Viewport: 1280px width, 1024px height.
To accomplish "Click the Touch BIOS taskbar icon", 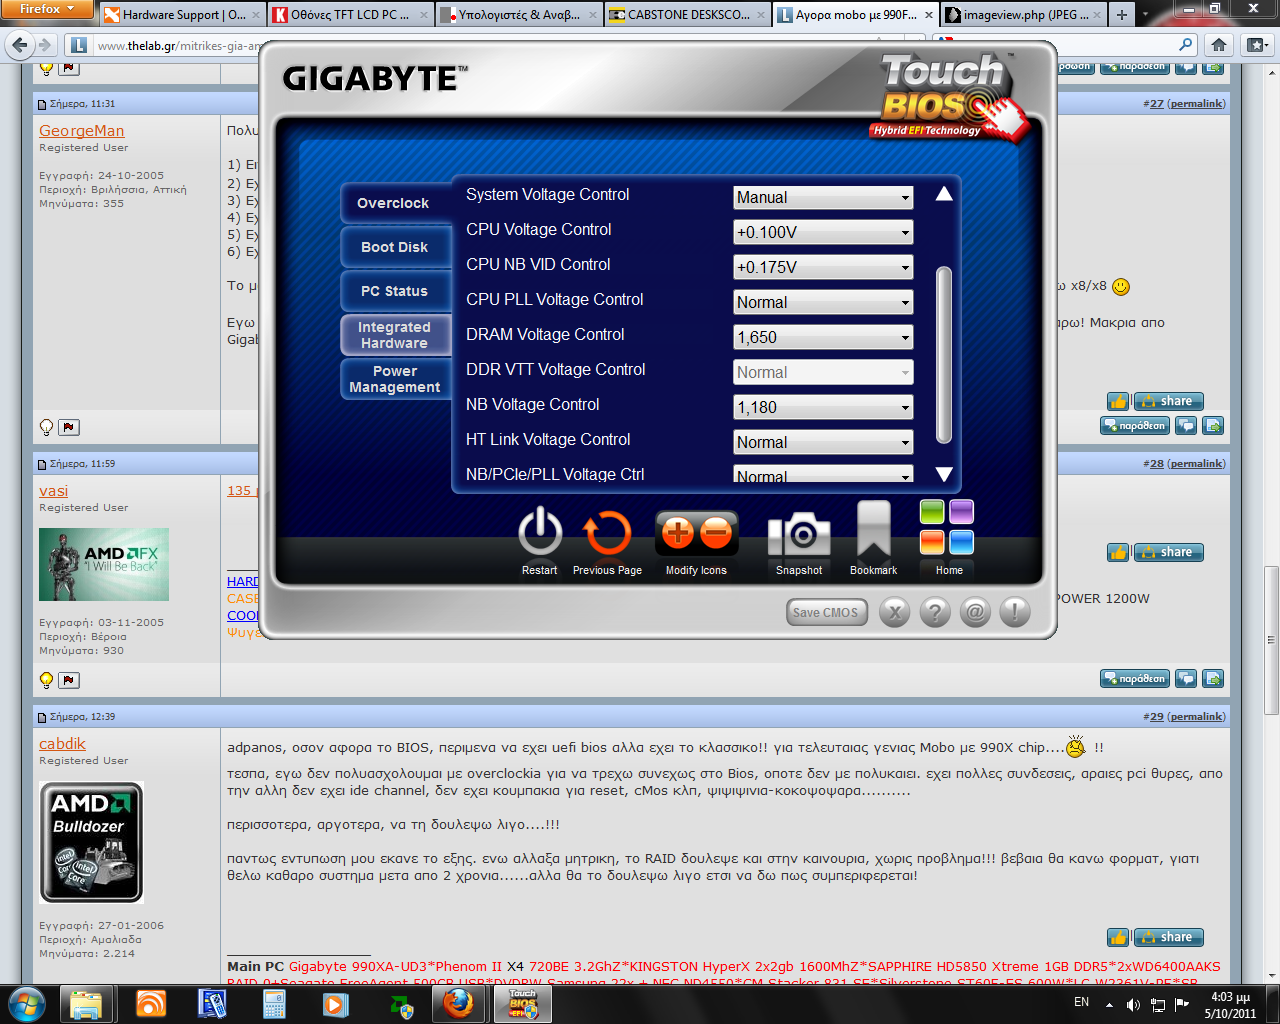I will pyautogui.click(x=523, y=1003).
